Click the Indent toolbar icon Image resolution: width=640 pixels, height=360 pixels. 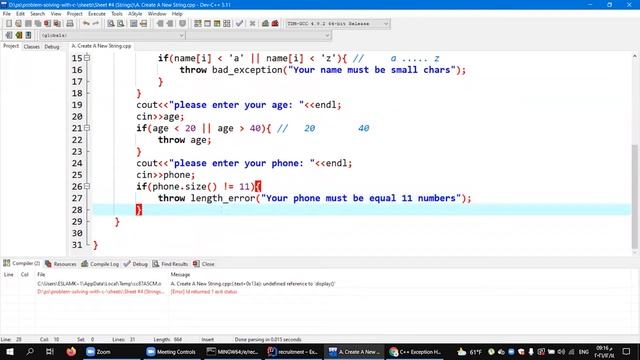(160, 24)
